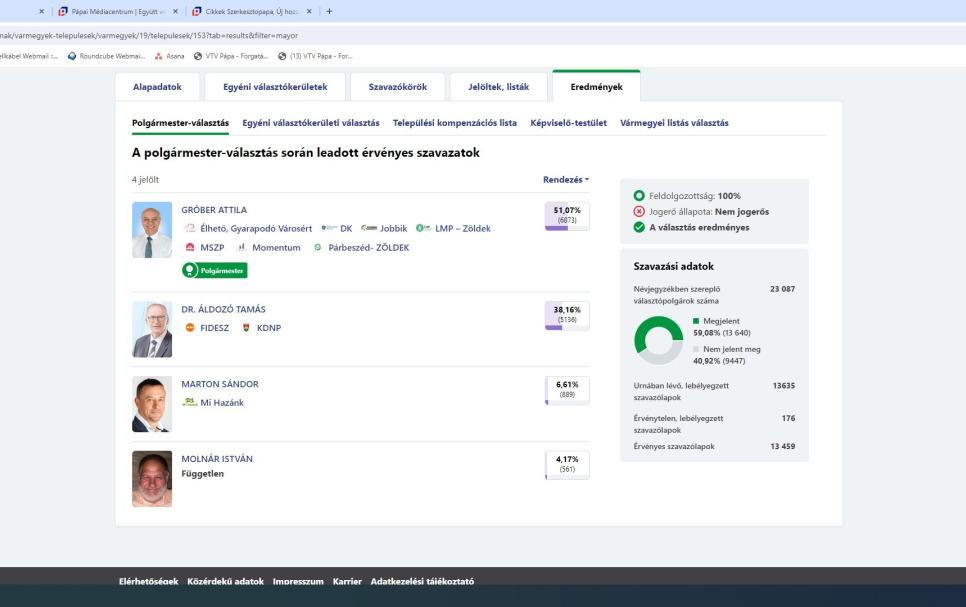Image resolution: width=966 pixels, height=607 pixels.
Task: Select the Szavazókörök tab
Action: 397,87
